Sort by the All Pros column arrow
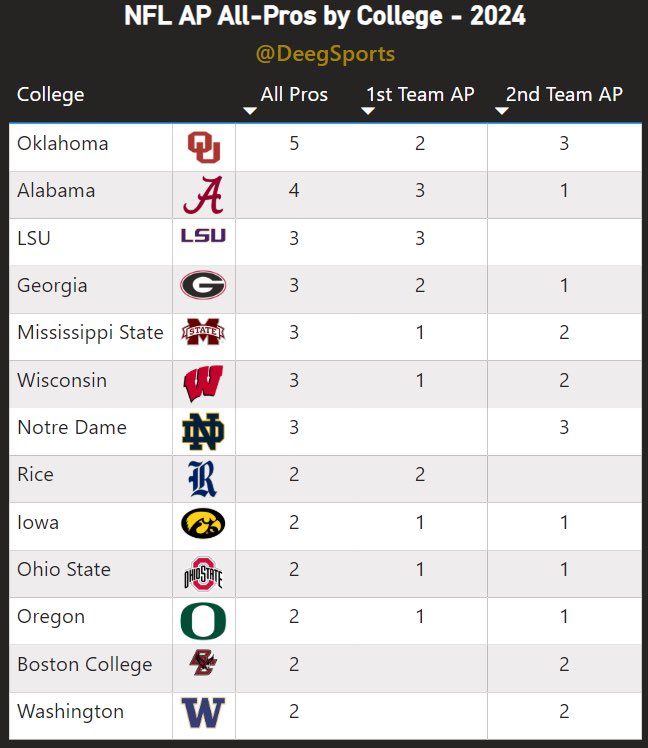648x748 pixels. pyautogui.click(x=250, y=111)
